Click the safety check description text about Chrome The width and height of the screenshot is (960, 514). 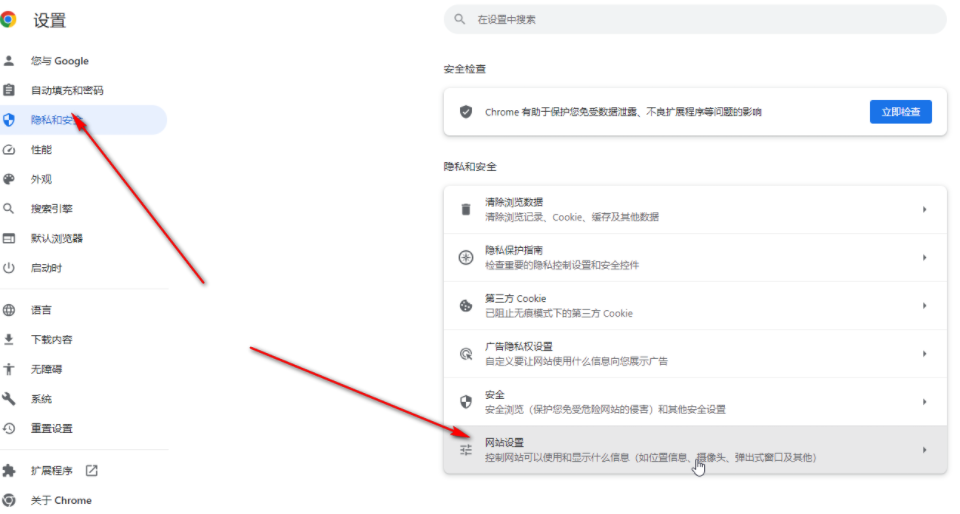tap(623, 112)
